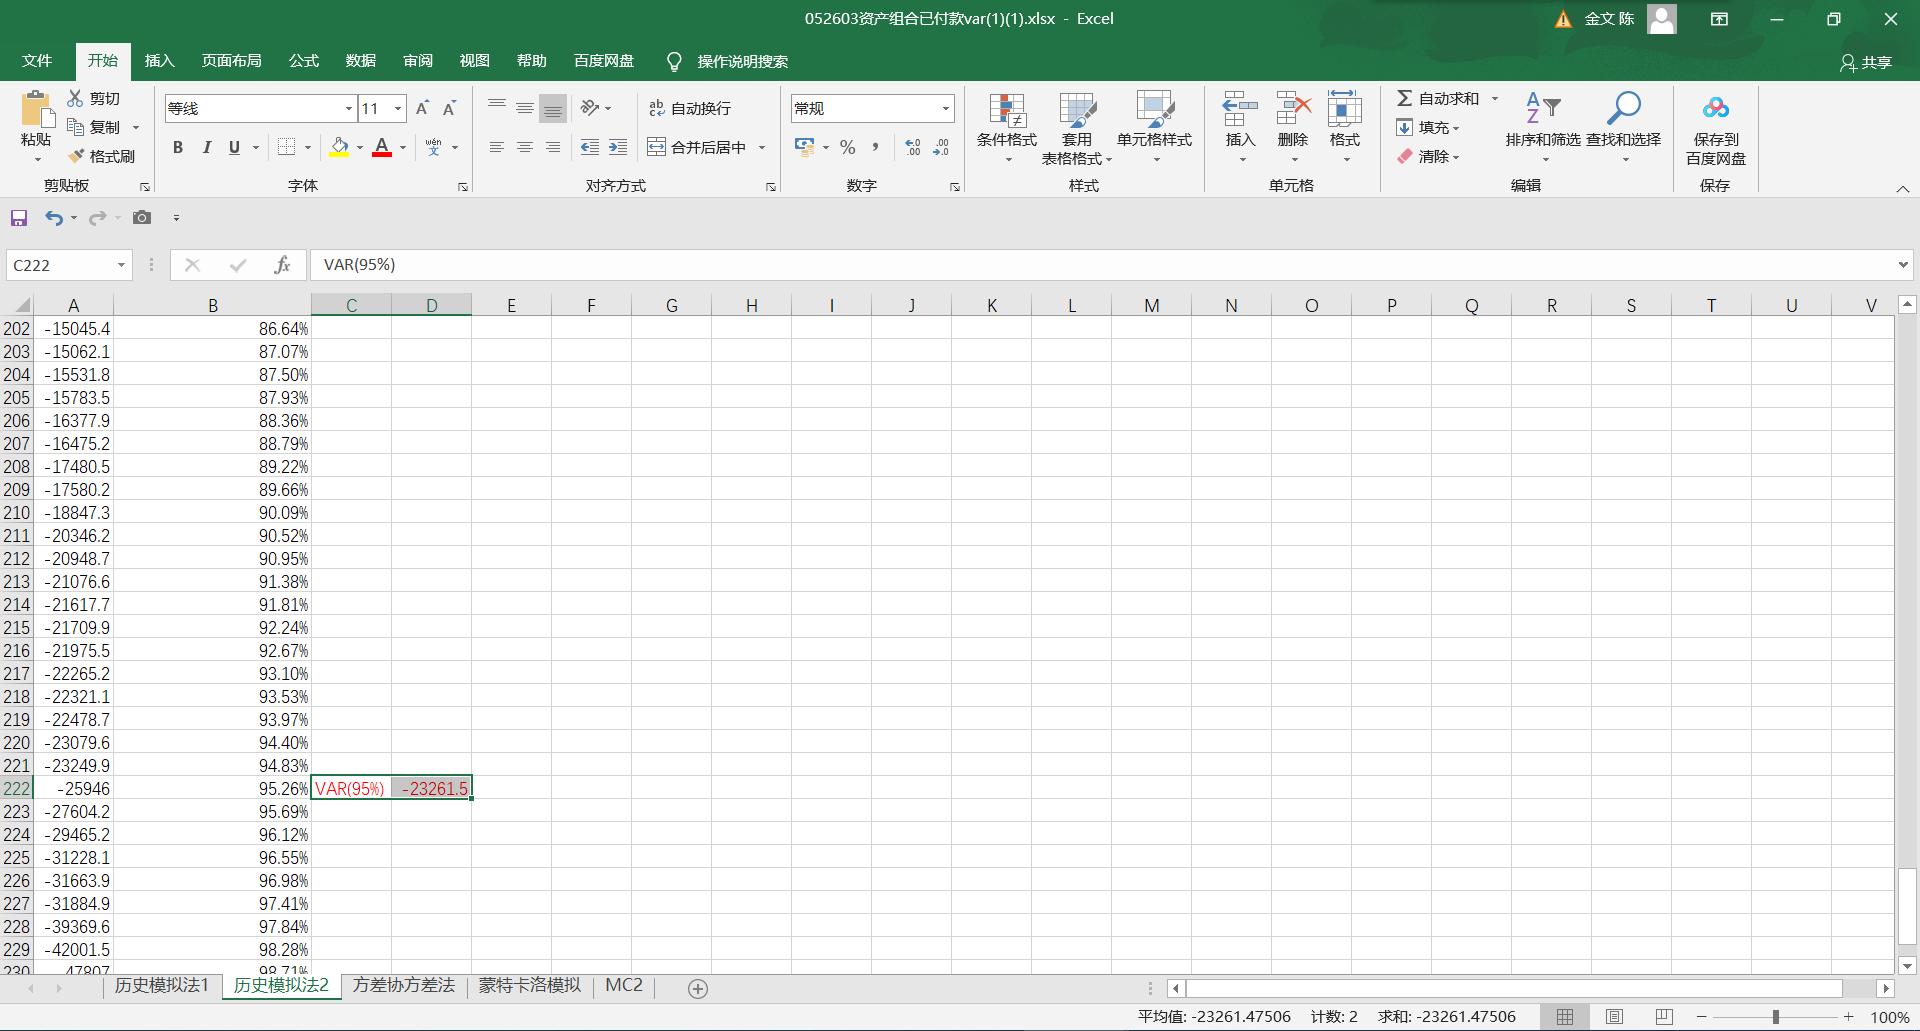Image resolution: width=1920 pixels, height=1031 pixels.
Task: Open the font name dropdown
Action: coord(348,109)
